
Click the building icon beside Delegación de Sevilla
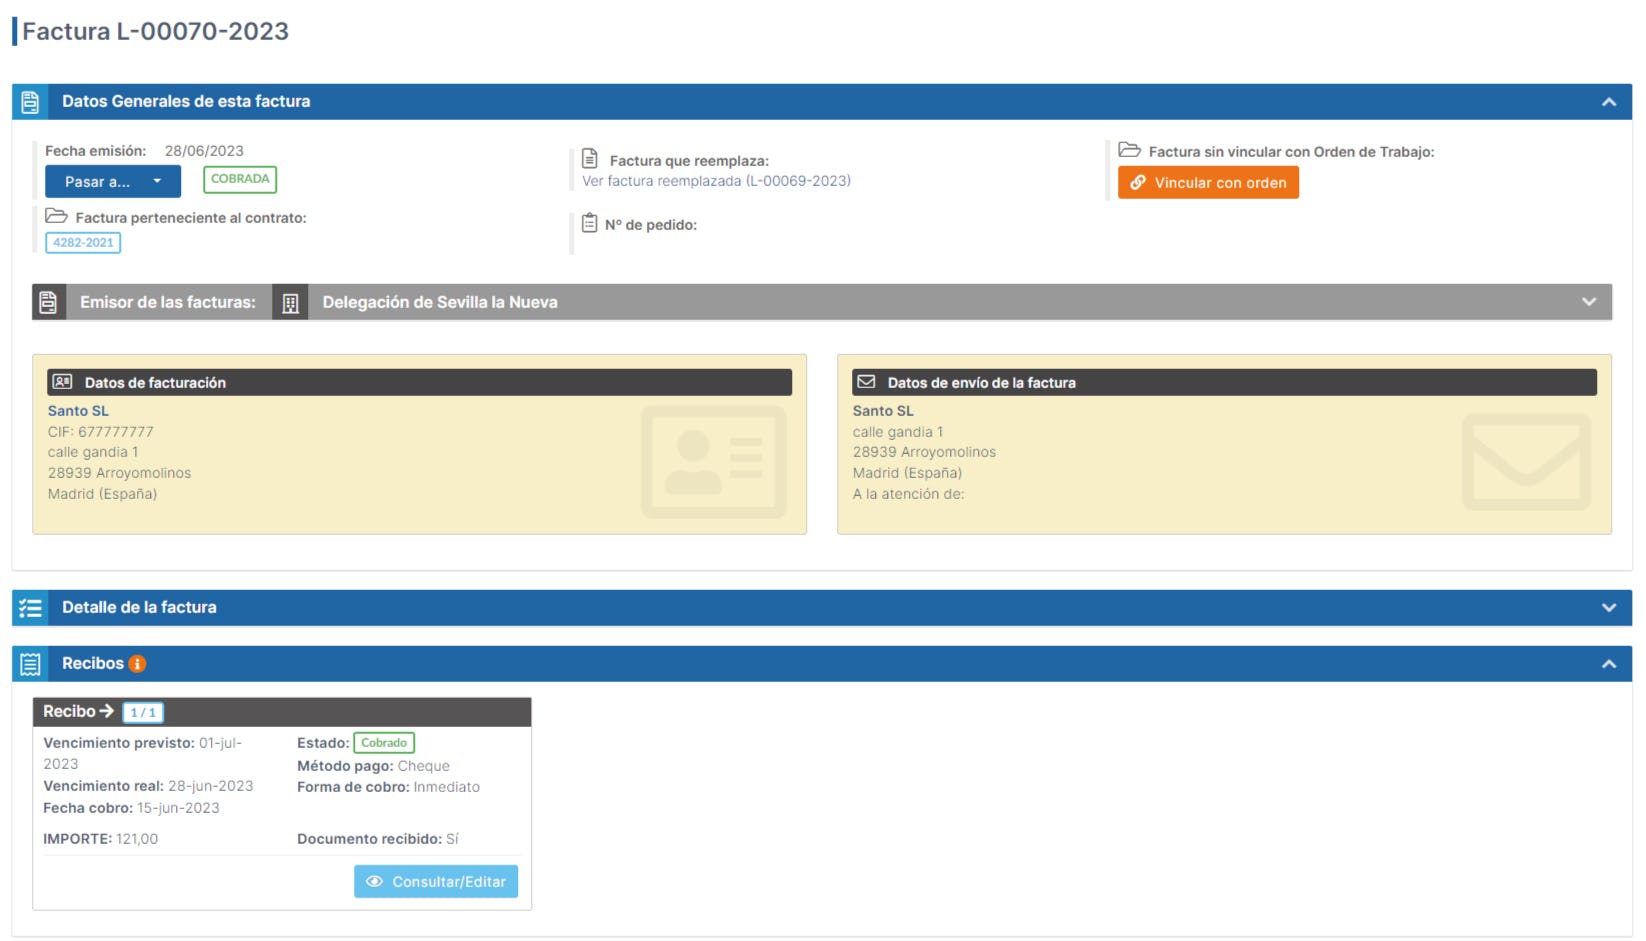(x=290, y=303)
